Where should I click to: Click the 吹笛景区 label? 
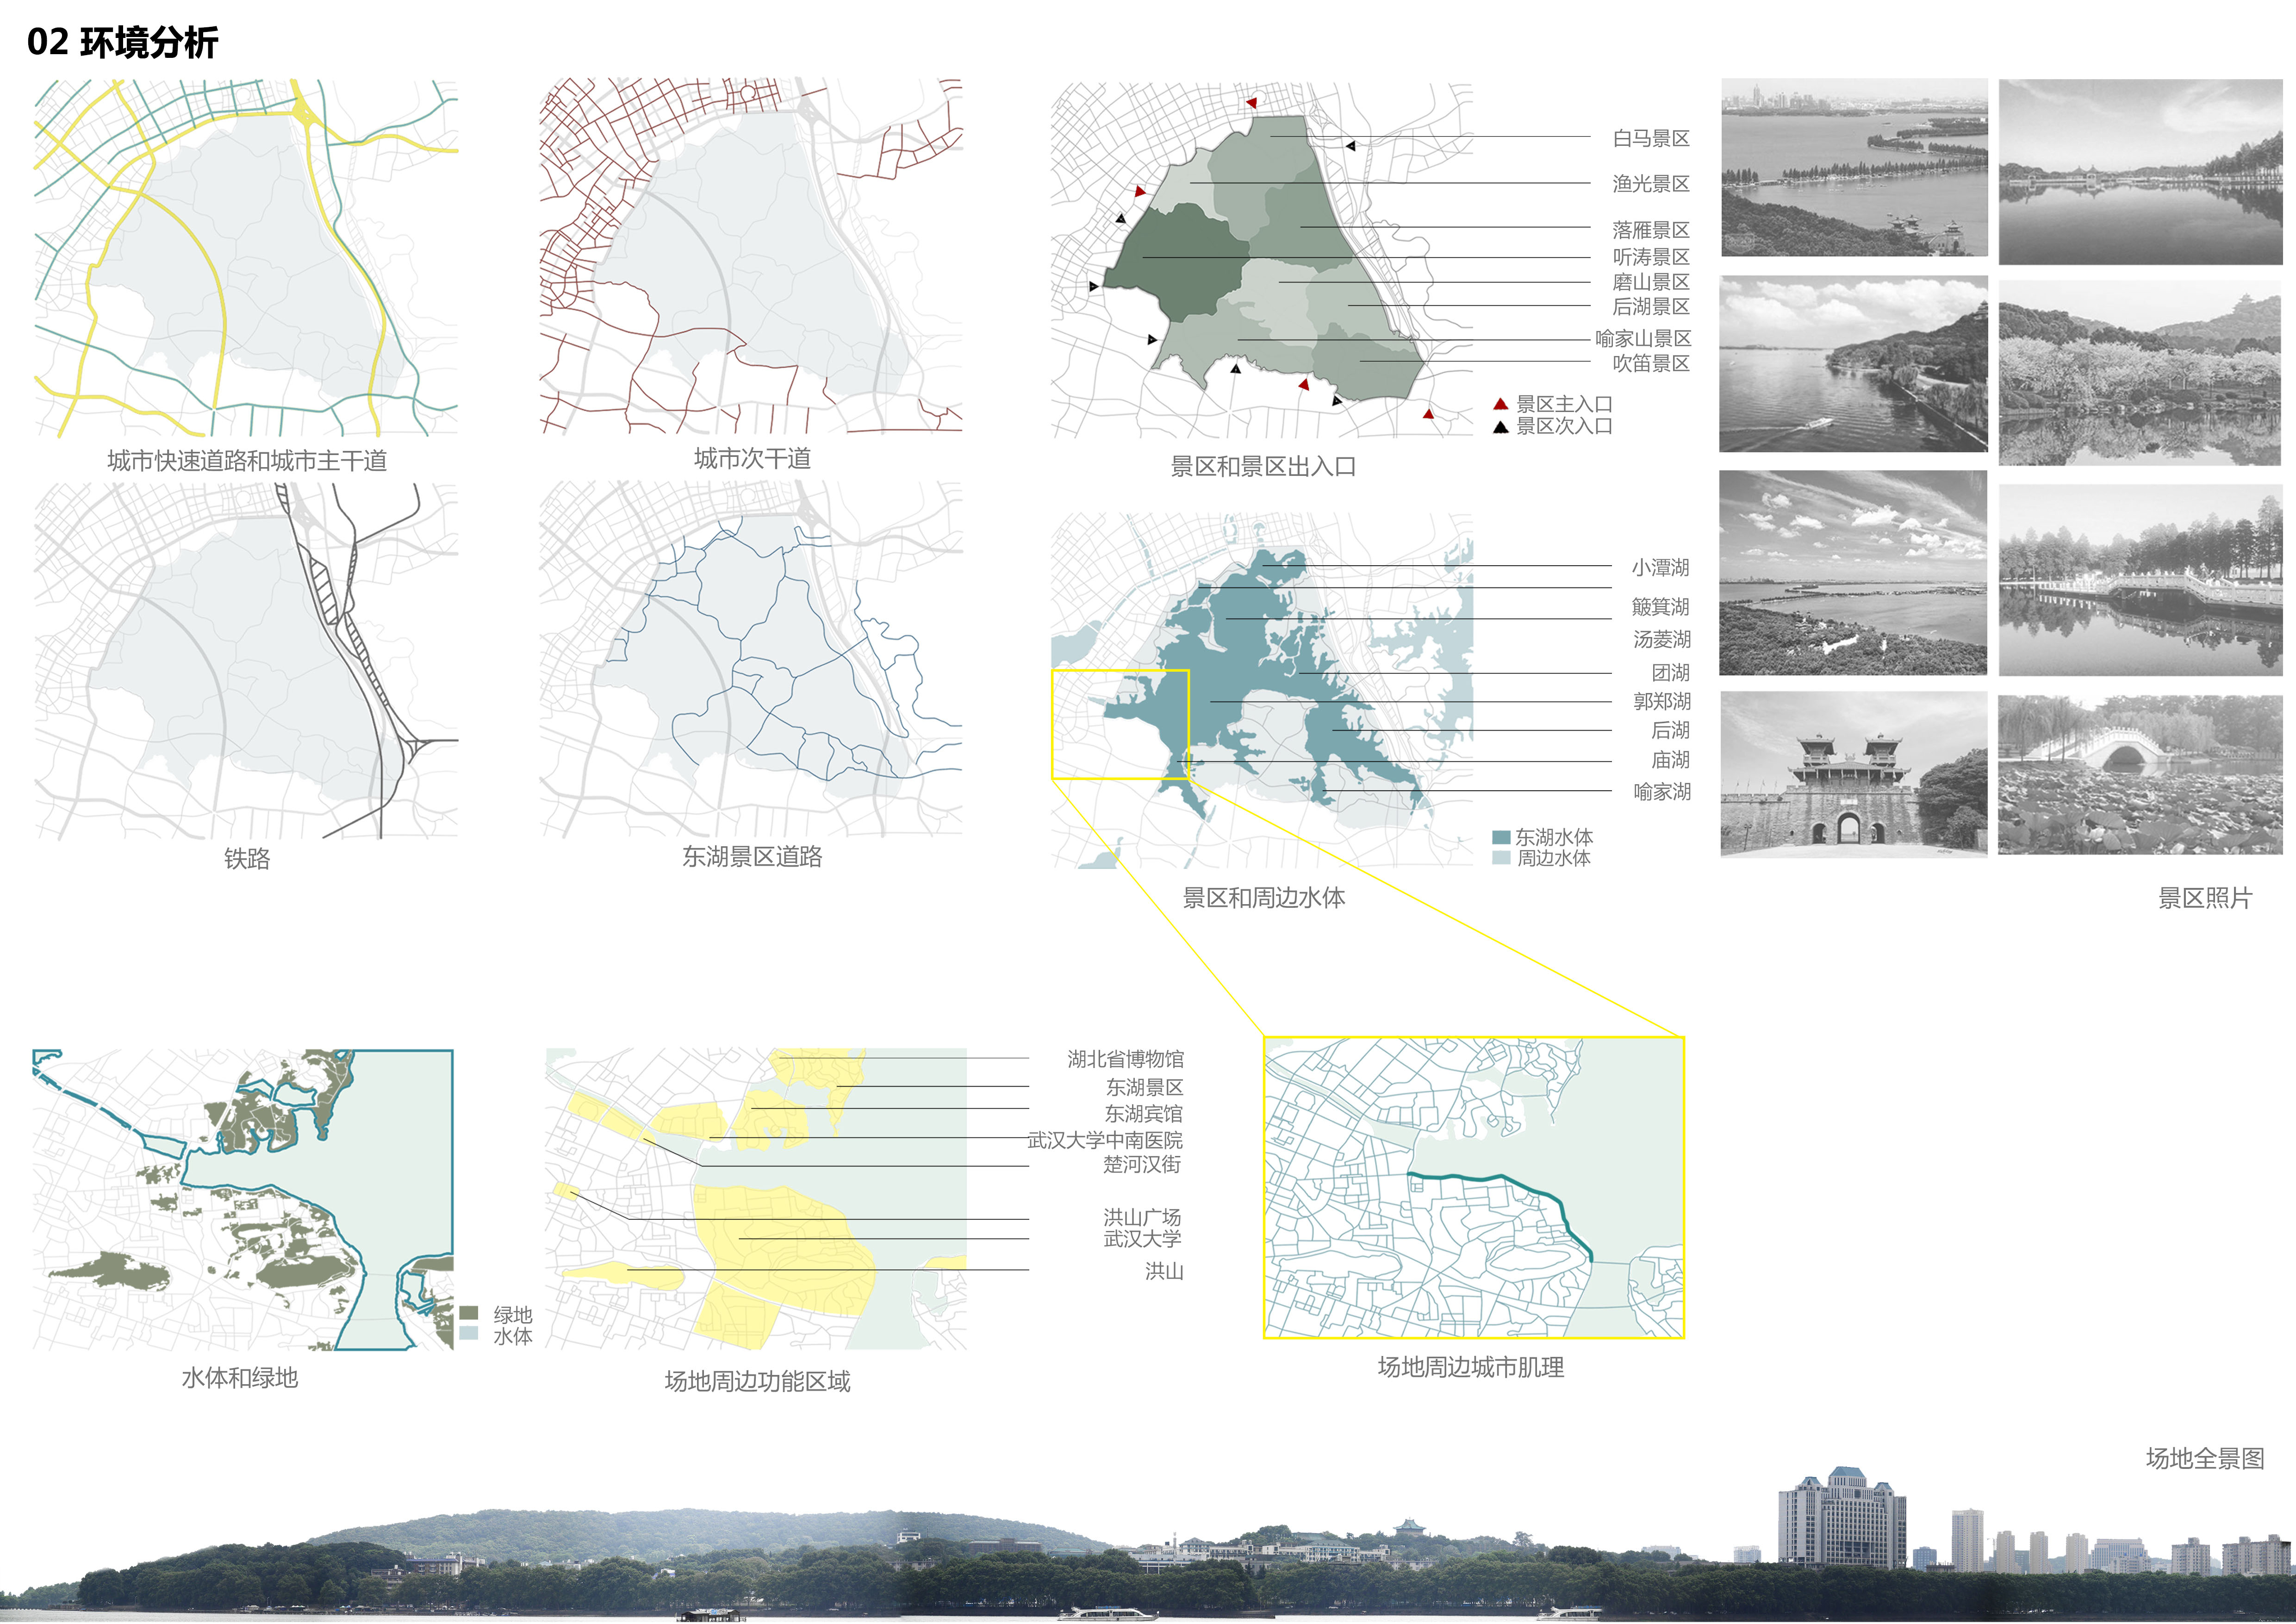[x=1651, y=363]
